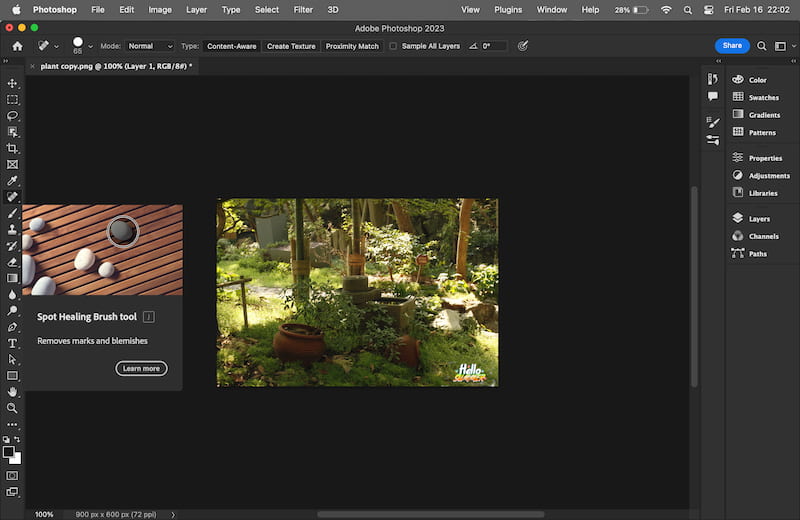Expand the right panel dock arrows
The height and width of the screenshot is (520, 800).
(793, 61)
